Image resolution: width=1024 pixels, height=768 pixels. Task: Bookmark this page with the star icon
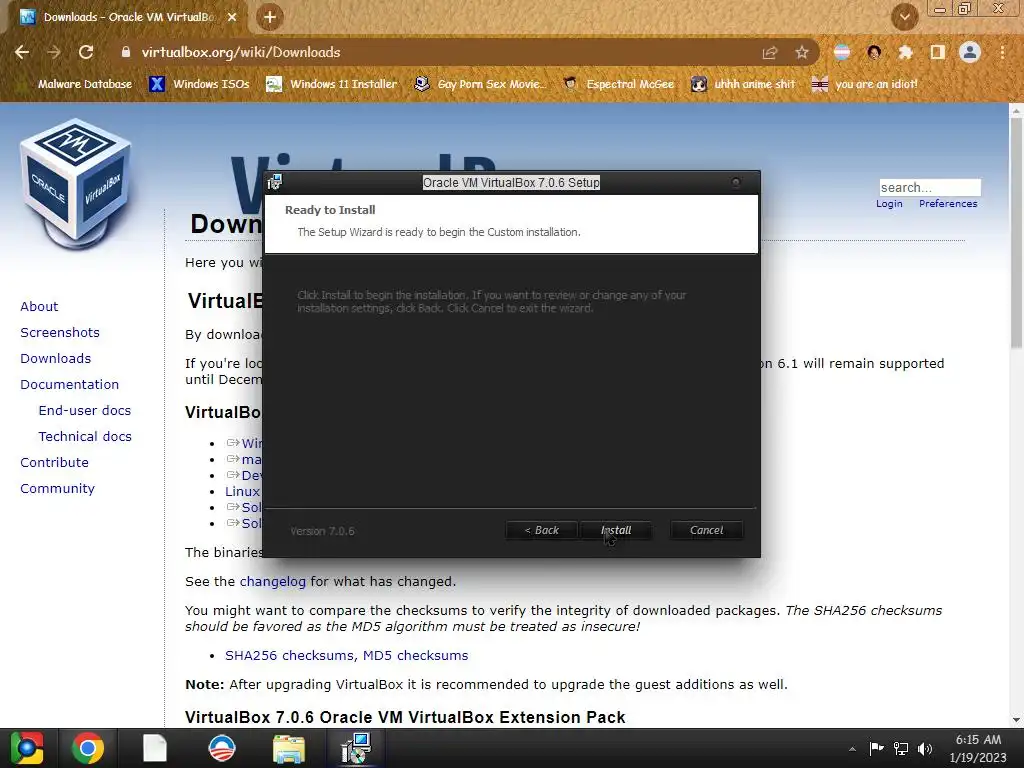802,53
